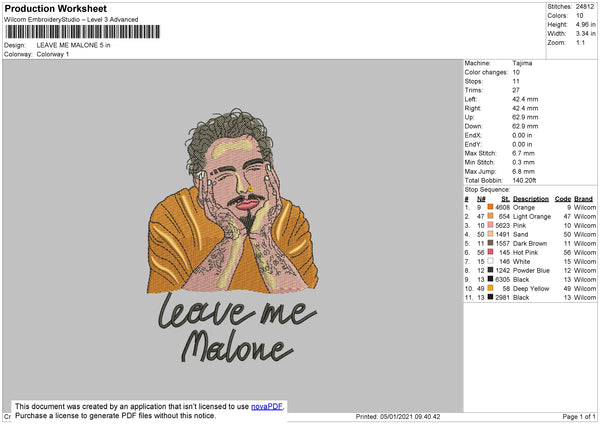Click the 'Page 1 of 1' footer text

pyautogui.click(x=579, y=416)
